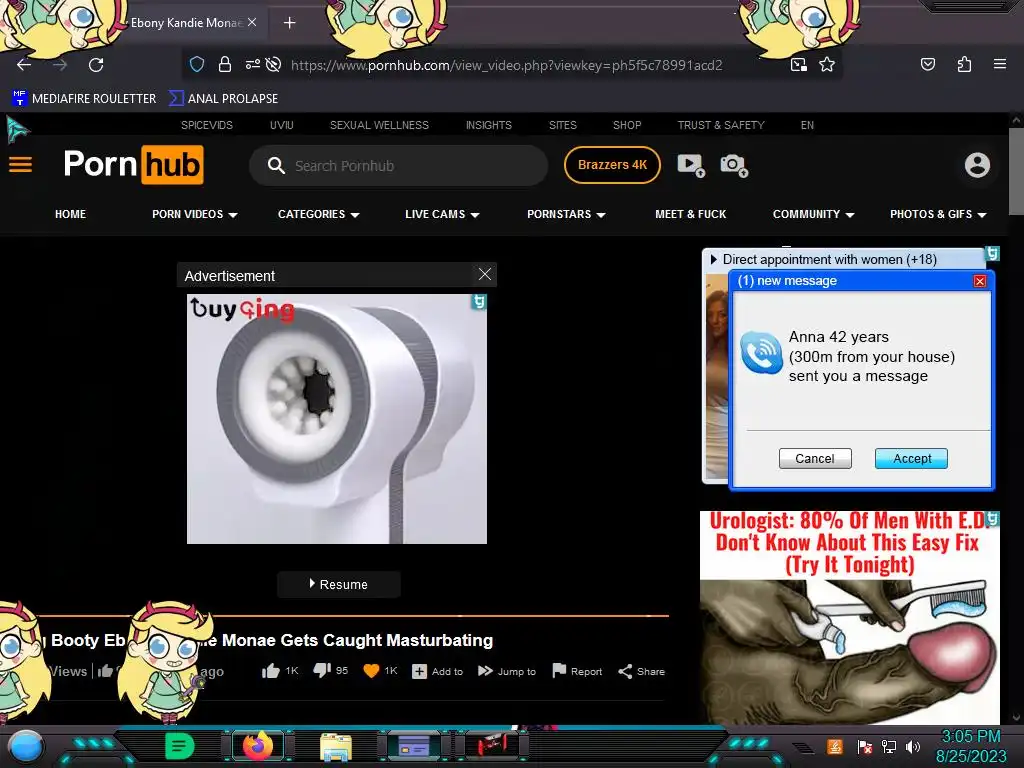1024x768 pixels.
Task: Expand the COMMUNITY dropdown
Action: click(x=814, y=214)
